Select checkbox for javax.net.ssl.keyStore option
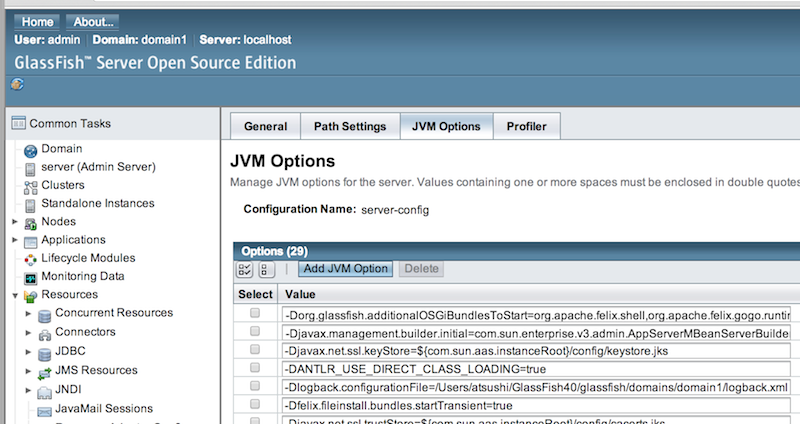Viewport: 800px width, 424px height. click(255, 350)
